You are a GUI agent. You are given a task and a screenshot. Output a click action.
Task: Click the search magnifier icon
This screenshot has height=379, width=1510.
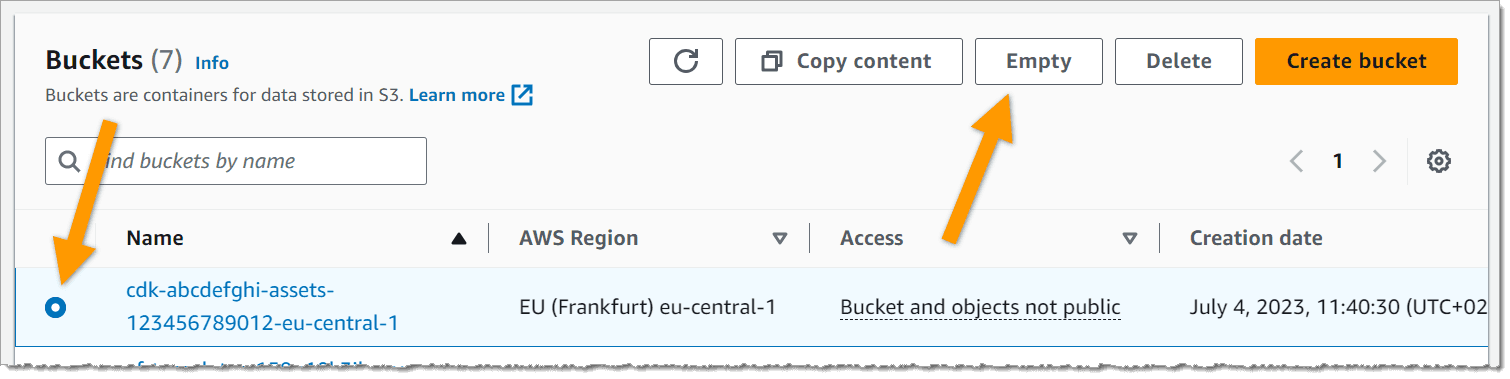coord(69,161)
